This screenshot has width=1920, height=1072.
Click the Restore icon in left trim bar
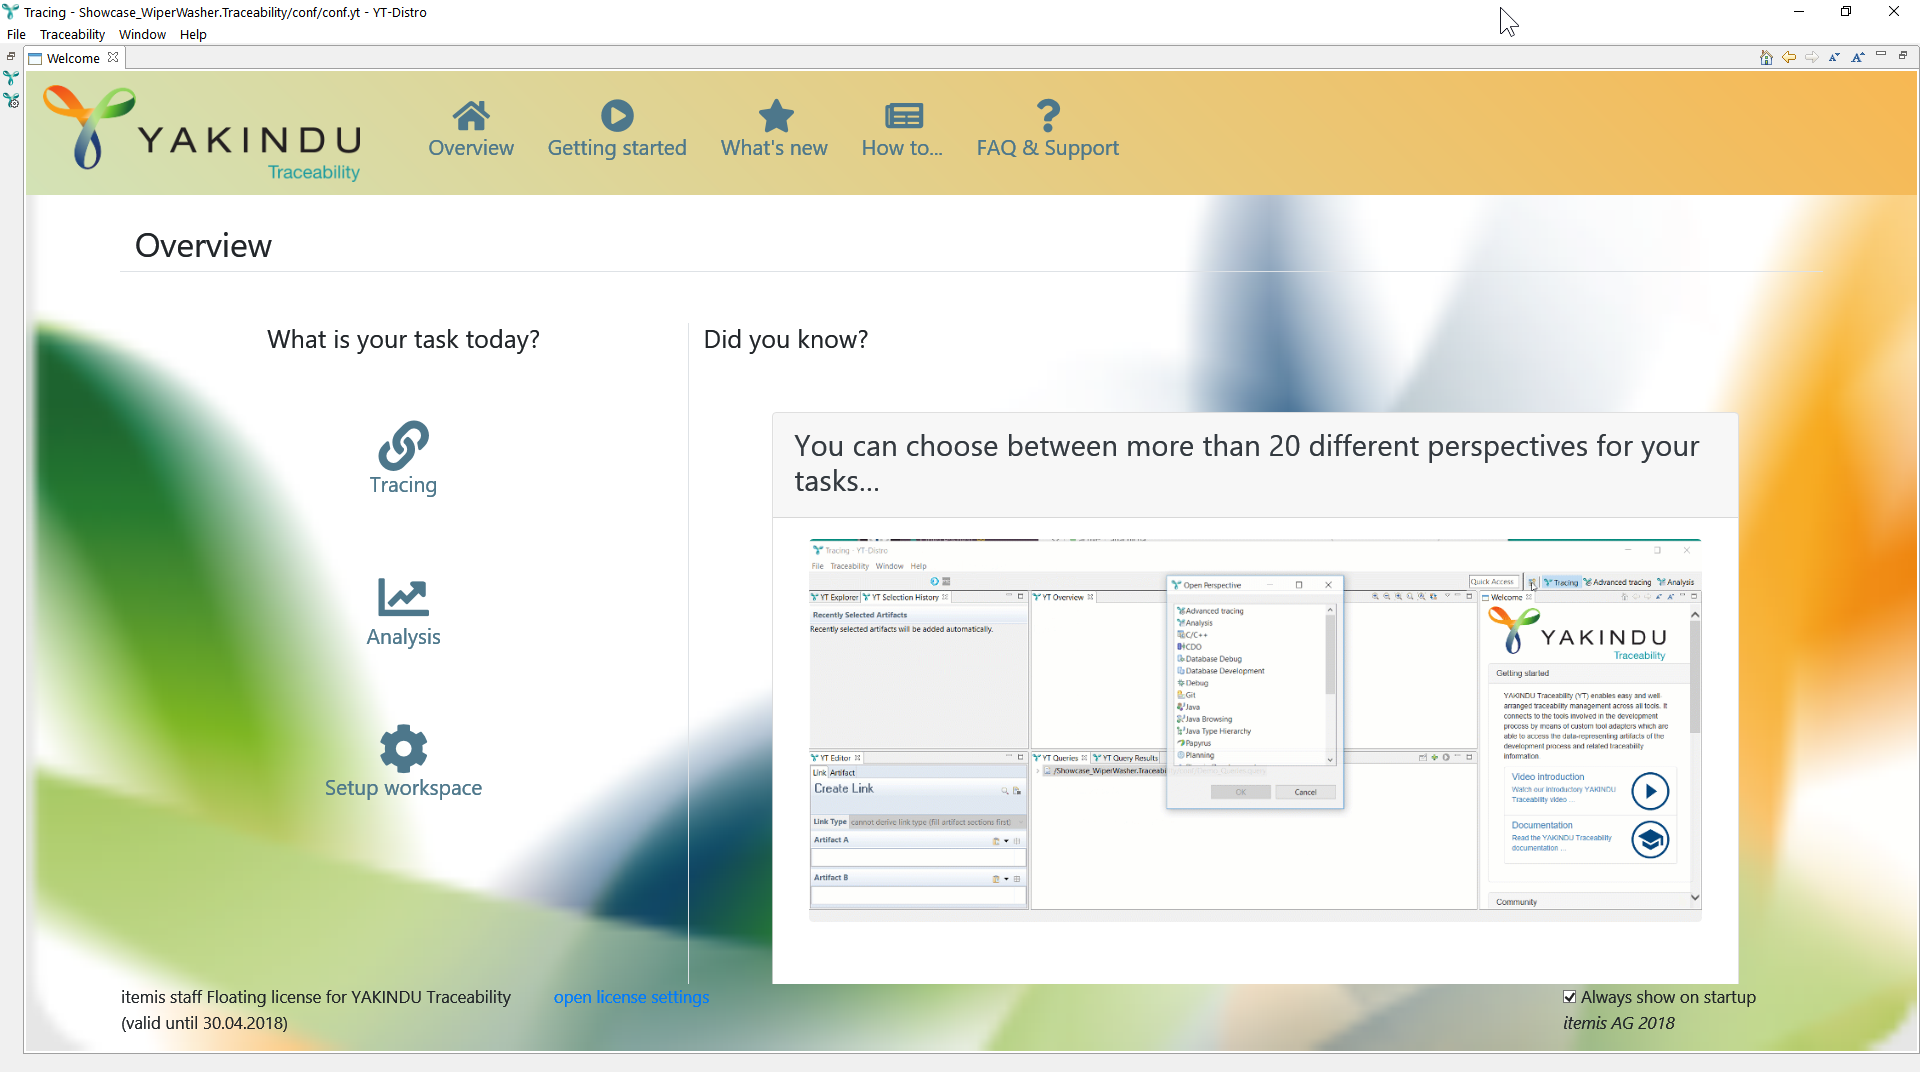[11, 56]
